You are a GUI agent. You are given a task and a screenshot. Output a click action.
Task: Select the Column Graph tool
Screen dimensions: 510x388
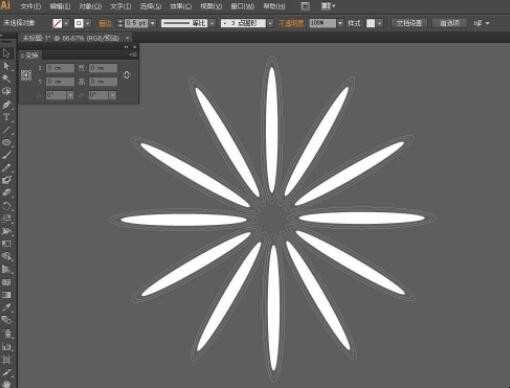point(6,347)
